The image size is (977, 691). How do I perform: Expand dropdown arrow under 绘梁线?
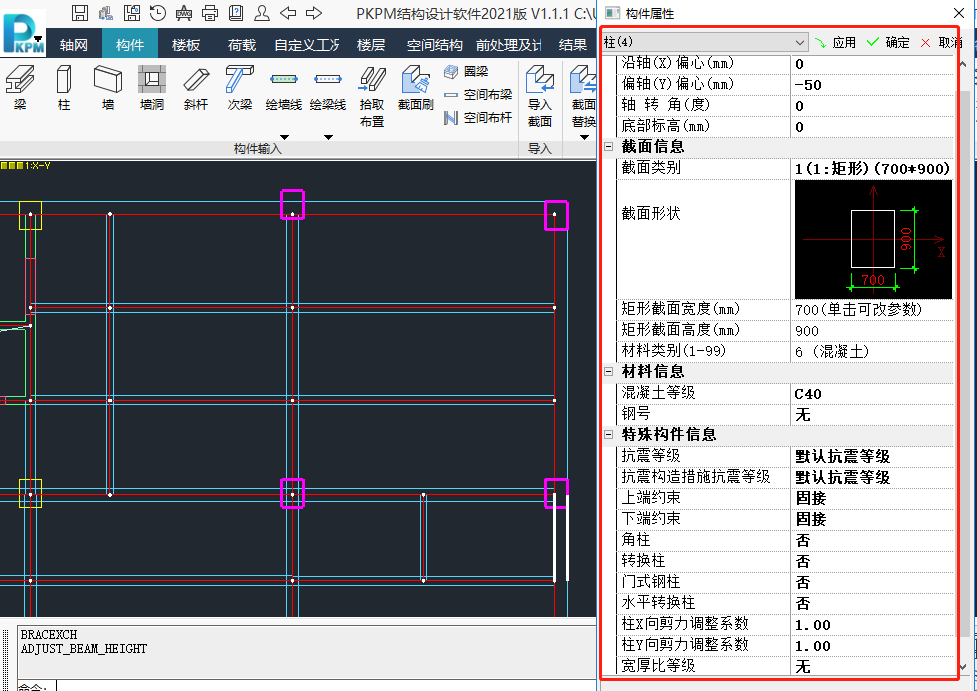(x=328, y=137)
